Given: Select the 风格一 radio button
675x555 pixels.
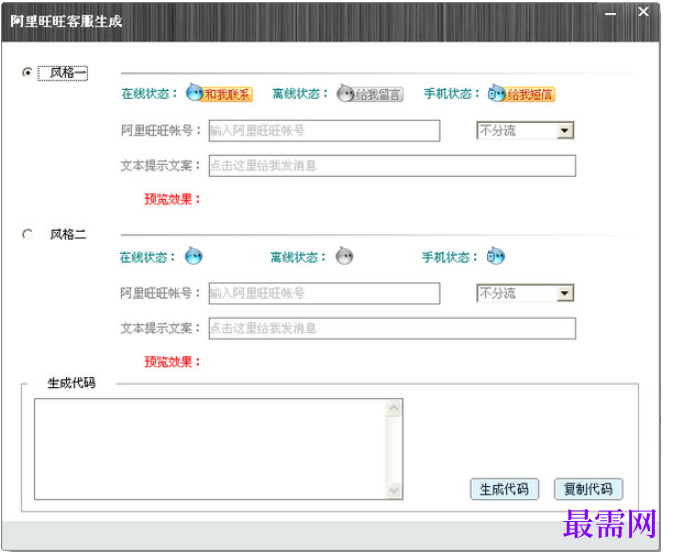Looking at the screenshot, I should (x=27, y=72).
